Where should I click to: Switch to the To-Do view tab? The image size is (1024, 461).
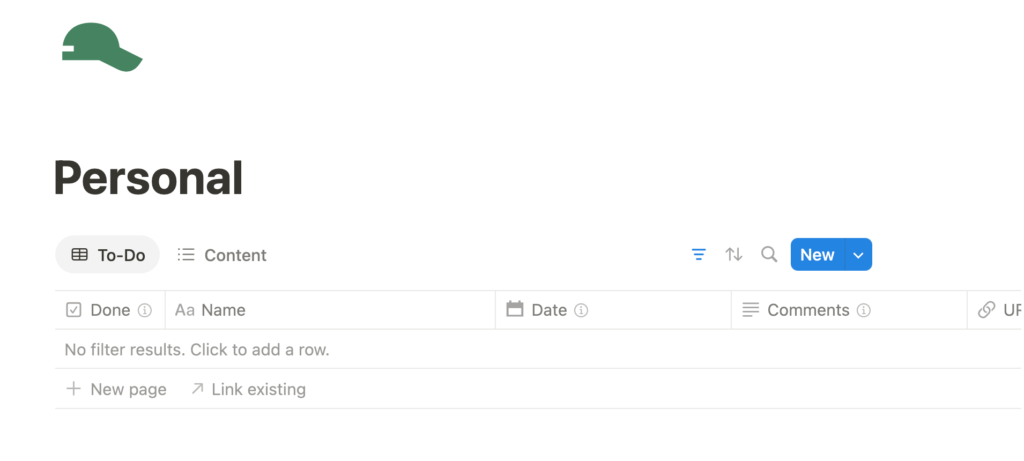(108, 255)
